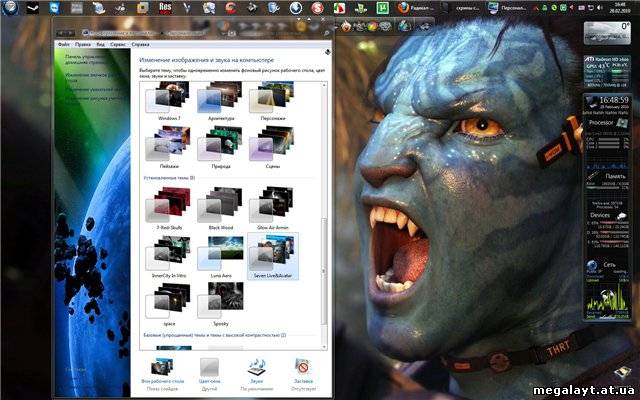Apply the Luna Aero theme
This screenshot has width=640, height=400.
(x=221, y=257)
